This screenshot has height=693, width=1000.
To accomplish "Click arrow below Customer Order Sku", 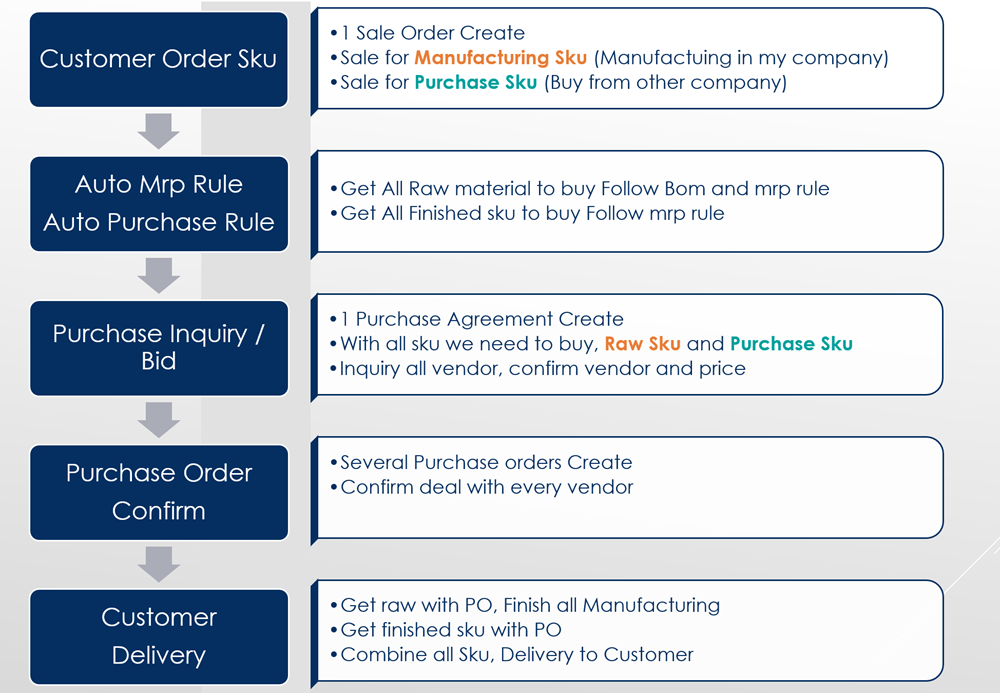I will tap(159, 131).
